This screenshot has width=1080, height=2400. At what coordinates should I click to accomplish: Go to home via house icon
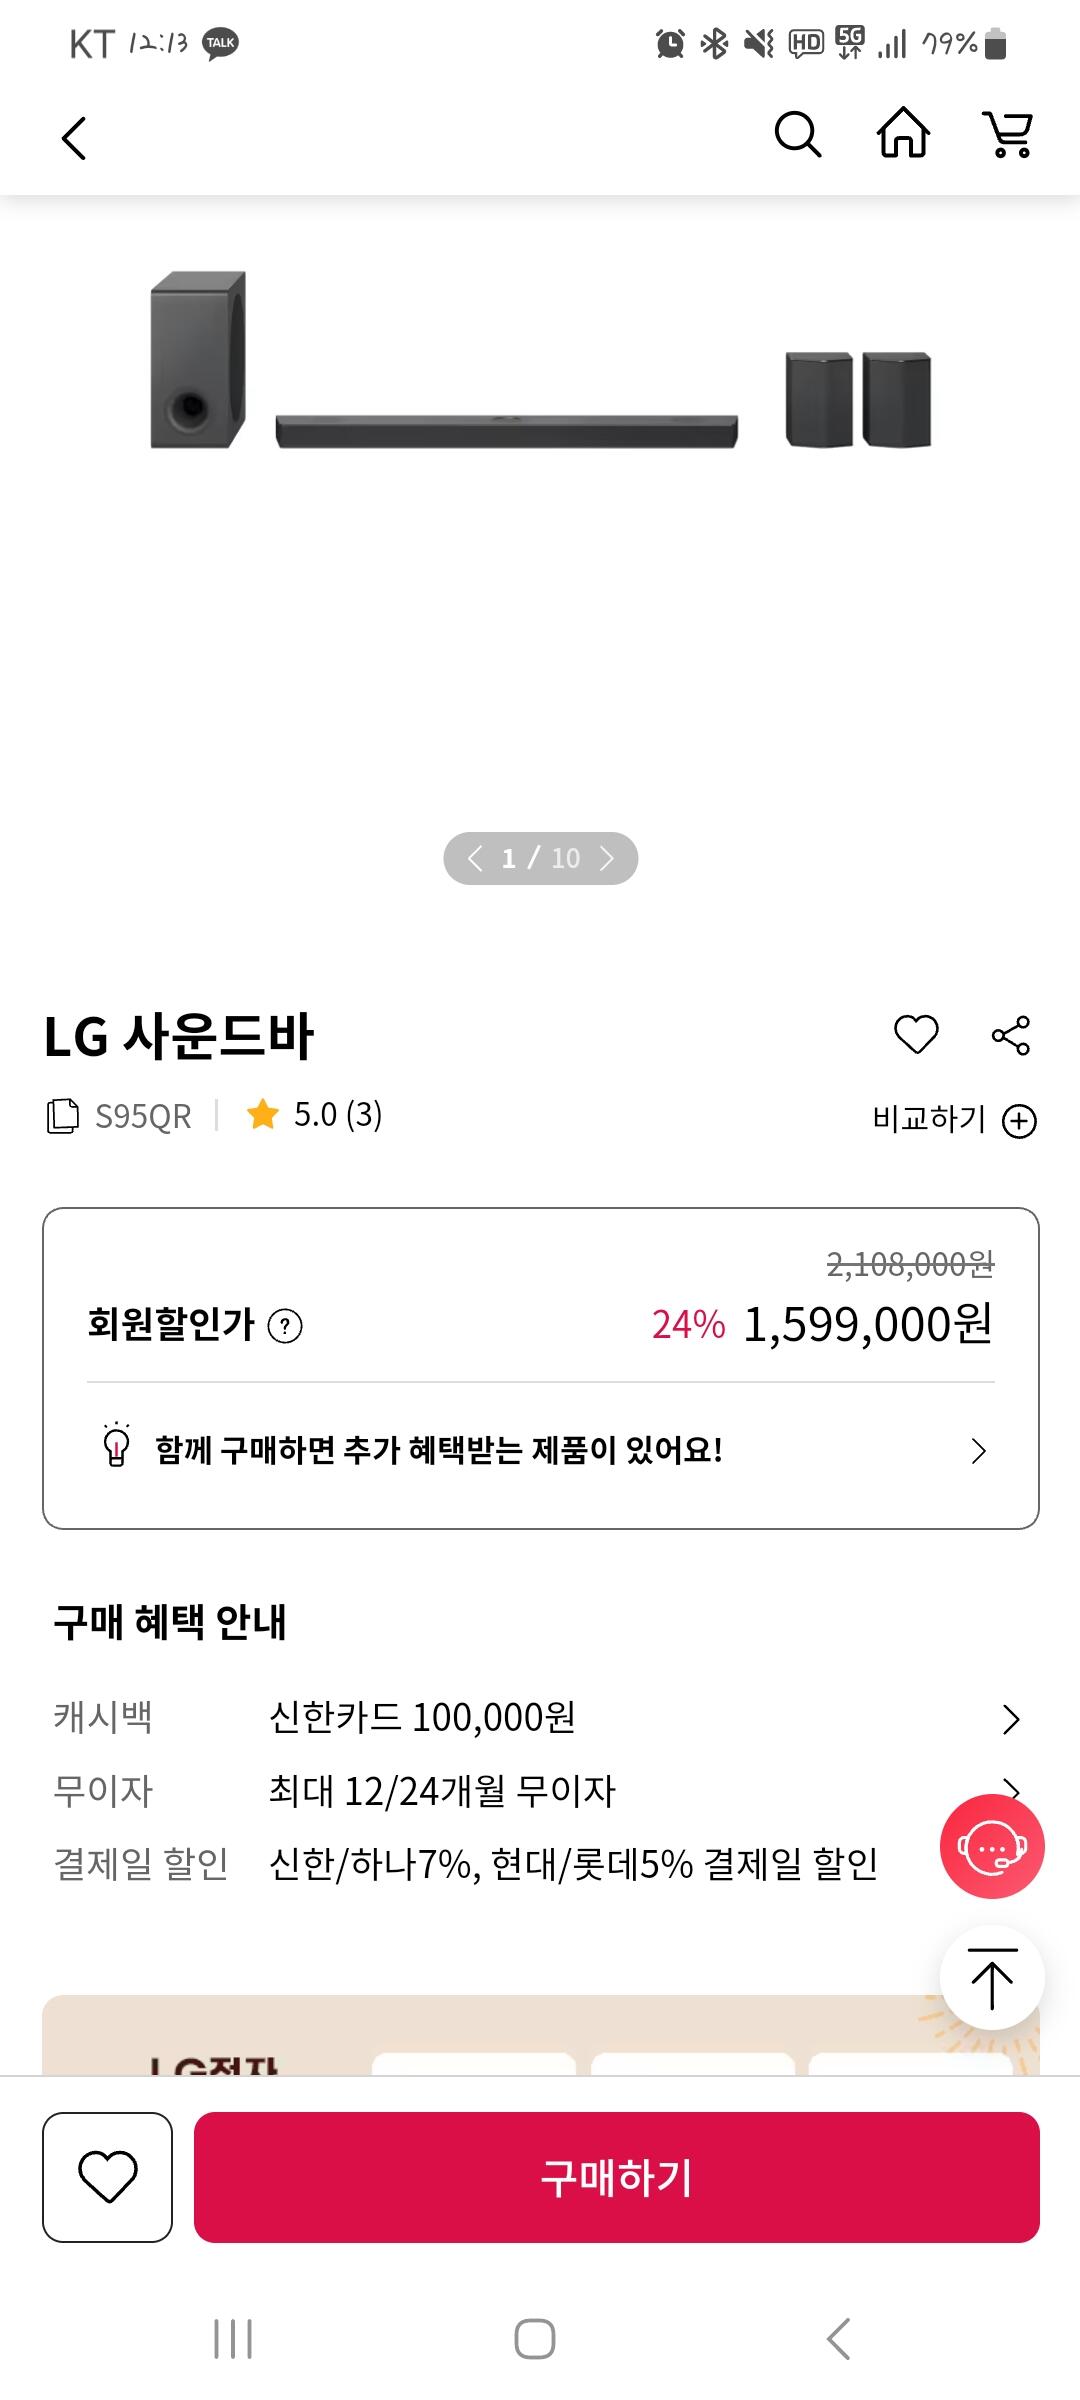click(903, 134)
